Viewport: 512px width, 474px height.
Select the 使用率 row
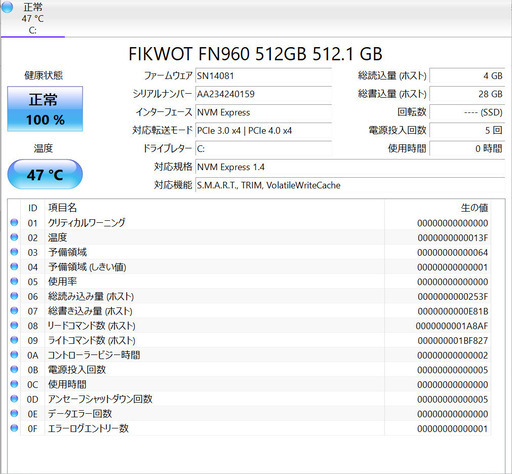(x=248, y=281)
